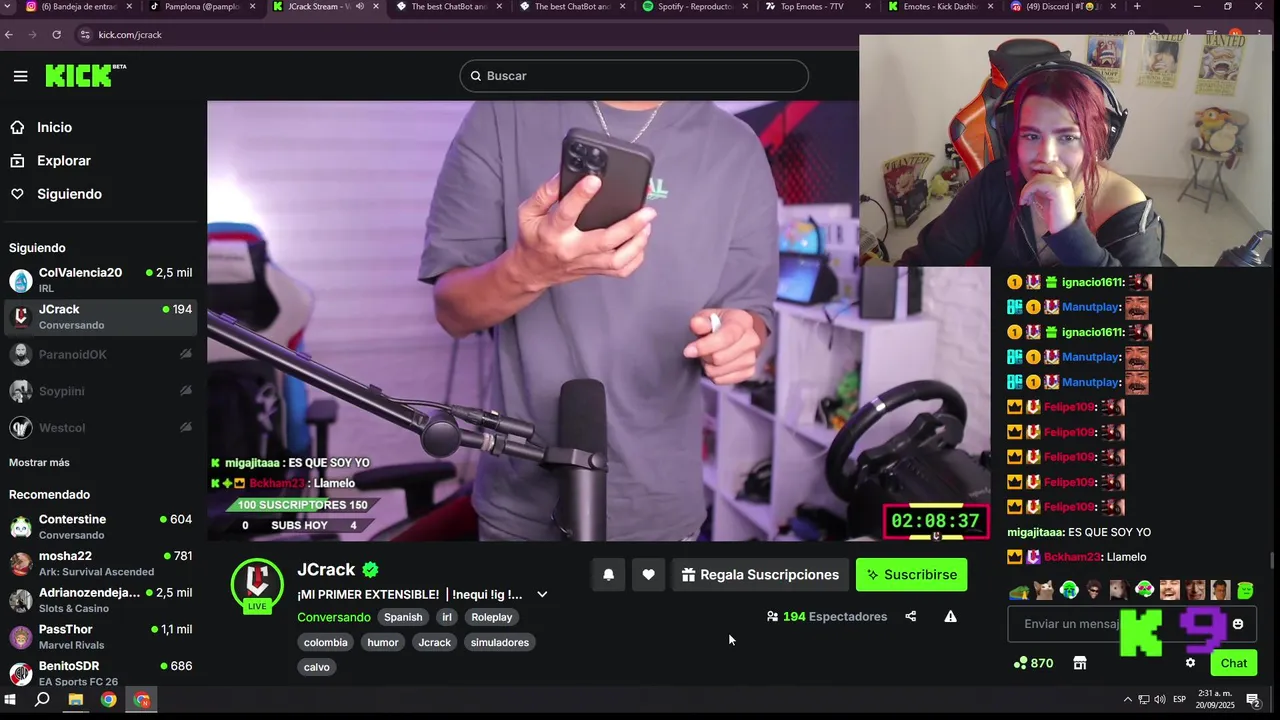Reload the kick.com page
The width and height of the screenshot is (1280, 720).
[x=56, y=34]
